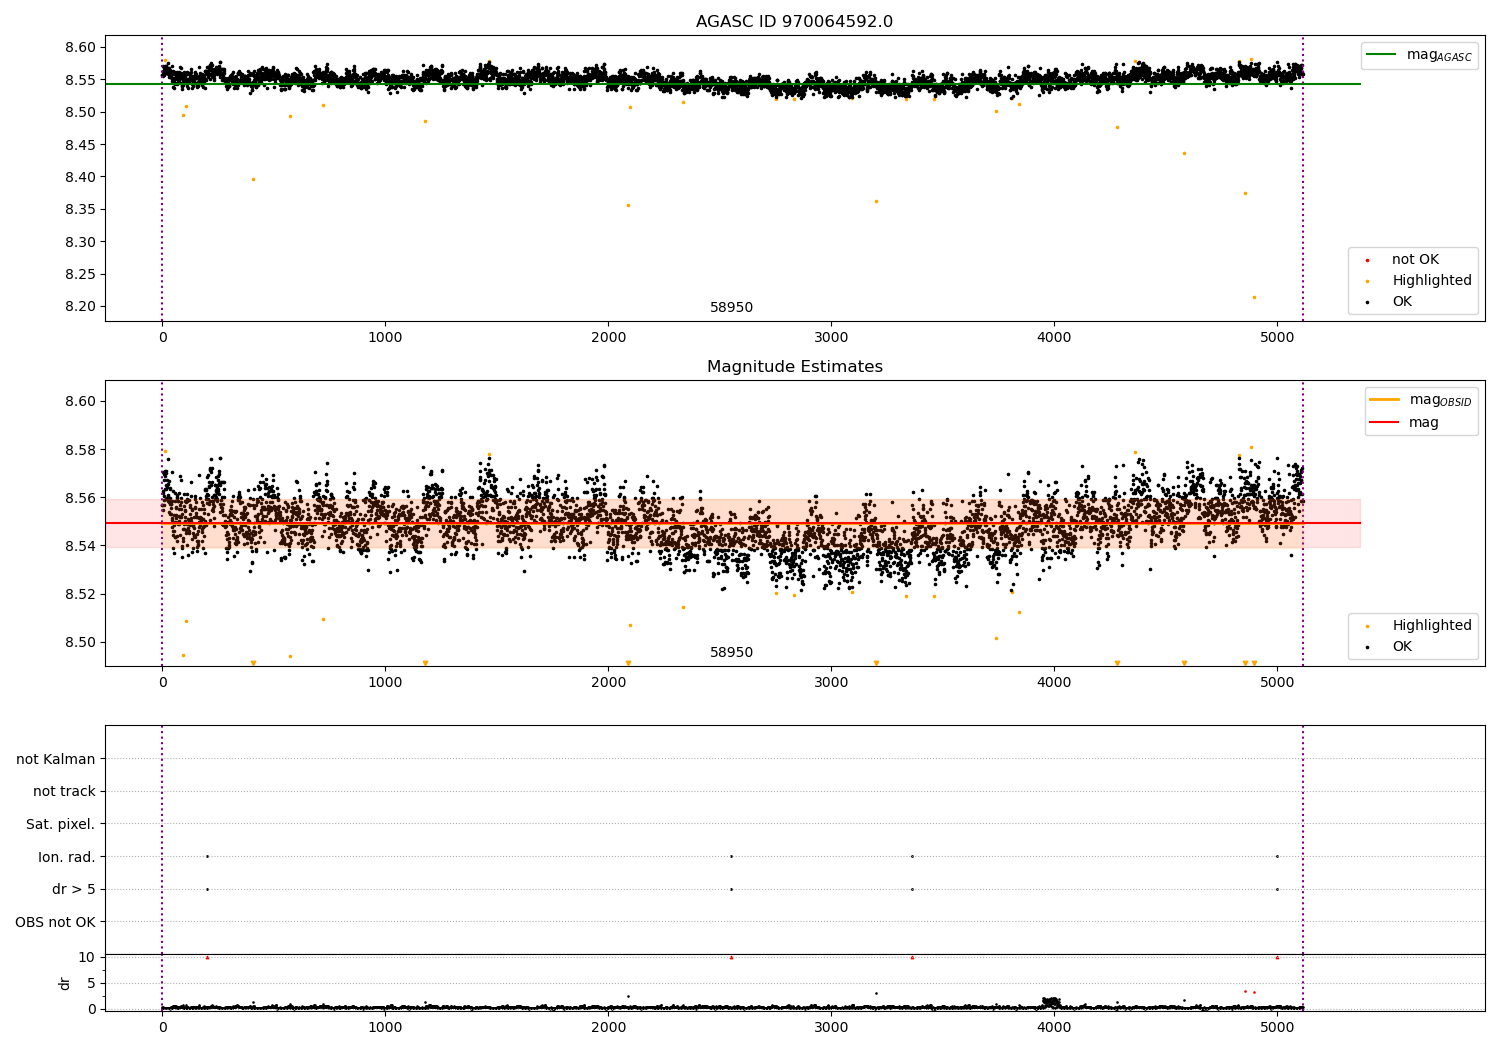Select the 'not OK' legend entry in top plot

[x=1415, y=260]
